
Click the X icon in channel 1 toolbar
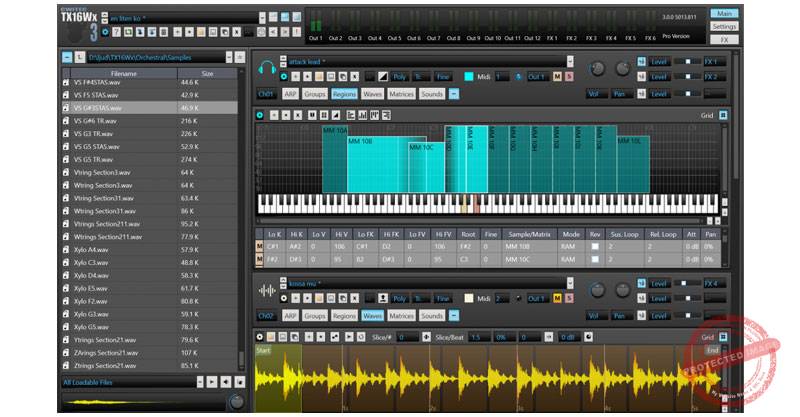point(355,77)
